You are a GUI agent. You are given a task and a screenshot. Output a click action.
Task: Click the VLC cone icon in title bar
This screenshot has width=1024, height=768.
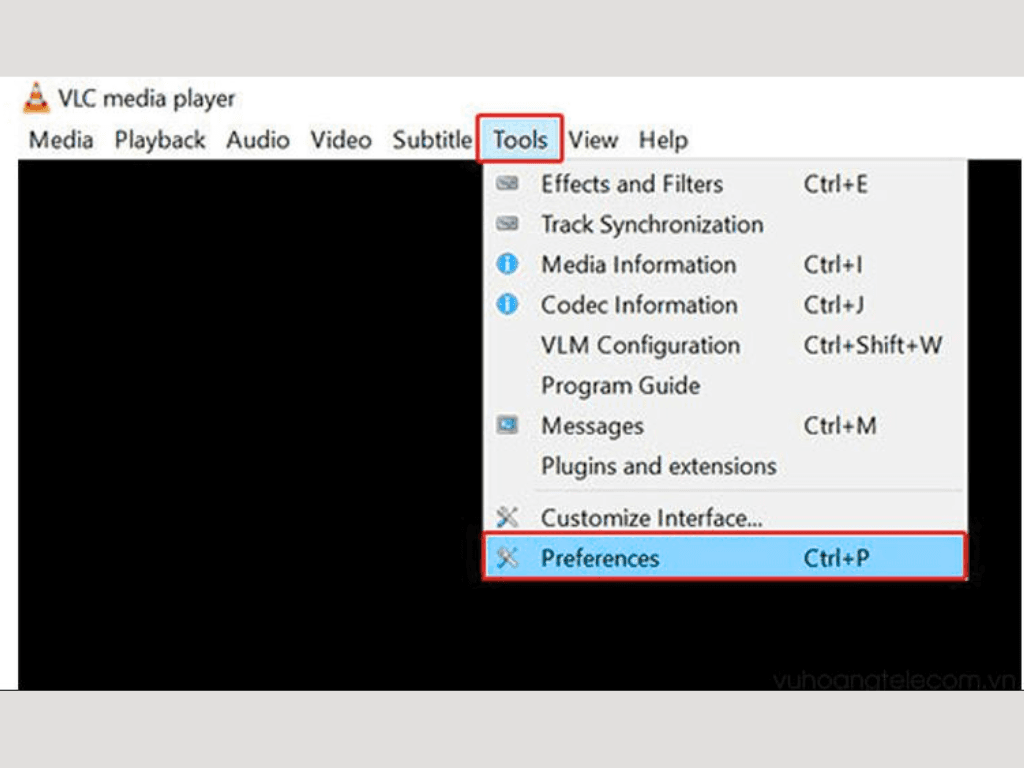36,98
